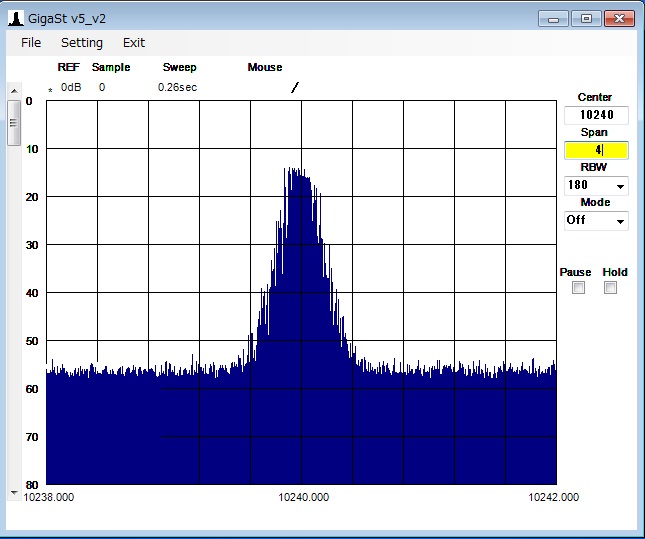Click the Sample count value 0
This screenshot has height=539, width=645.
[102, 87]
